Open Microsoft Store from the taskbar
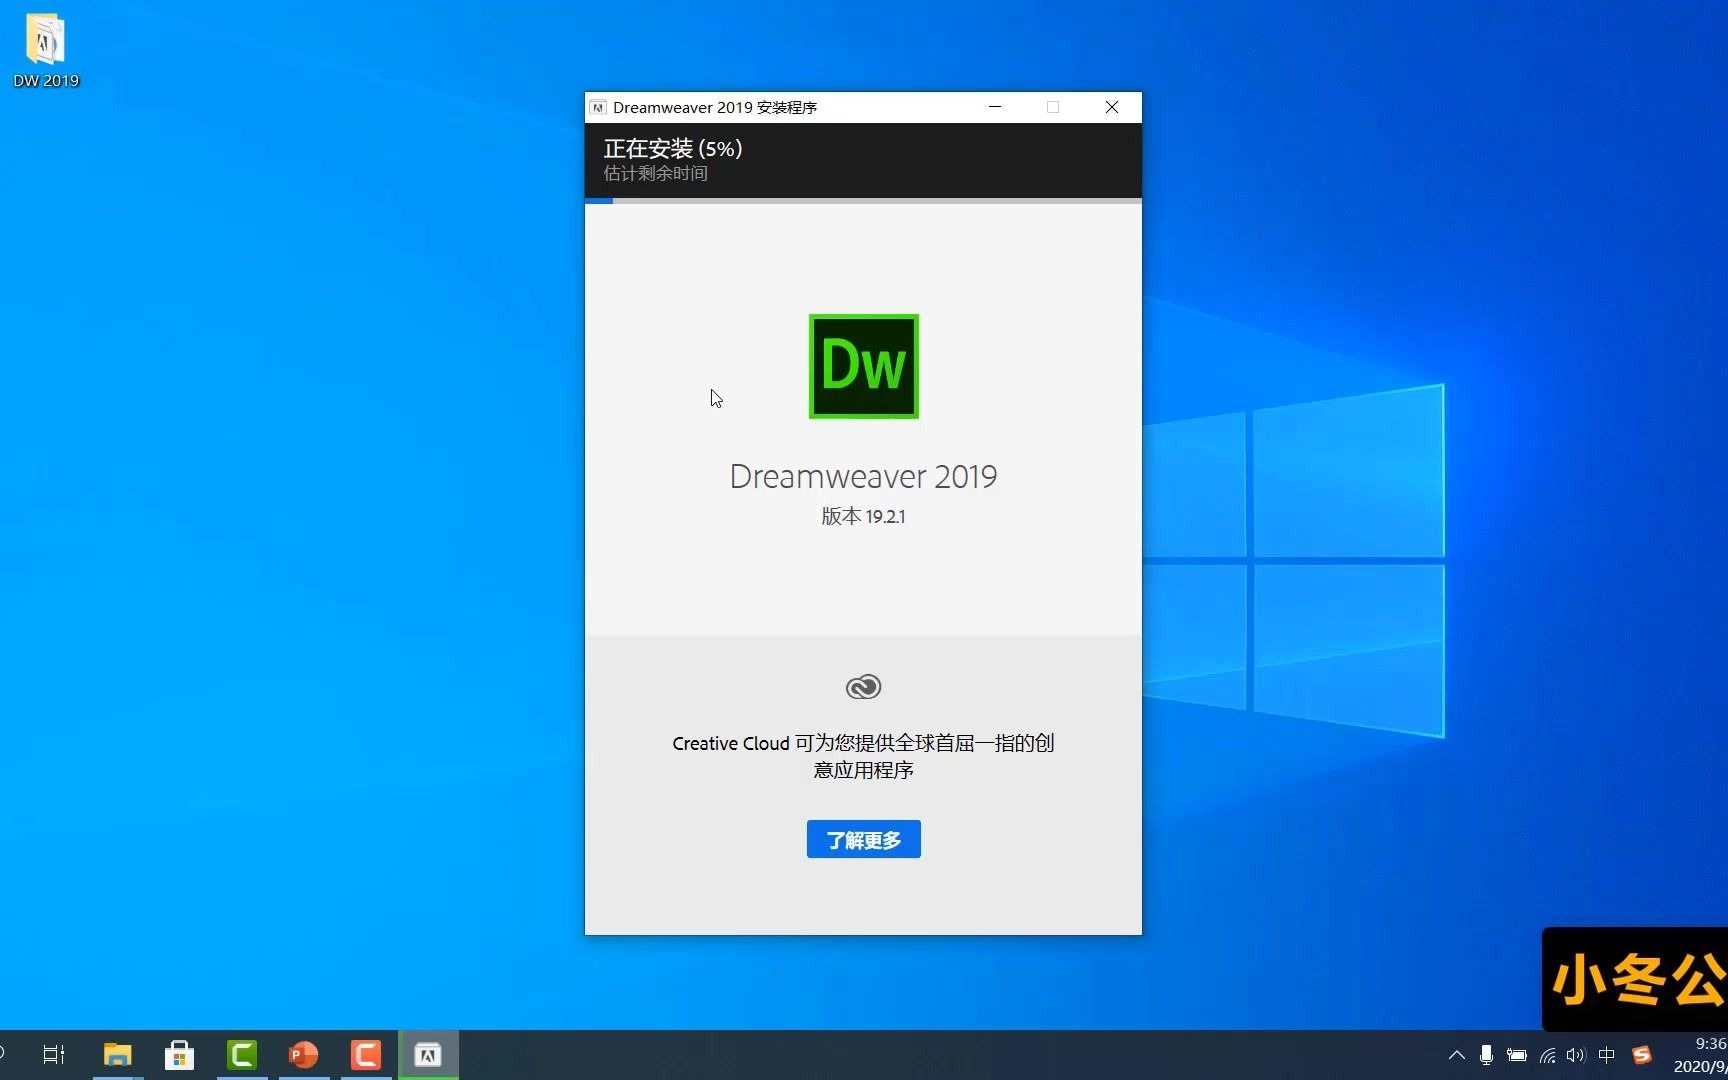This screenshot has height=1080, width=1728. tap(179, 1054)
